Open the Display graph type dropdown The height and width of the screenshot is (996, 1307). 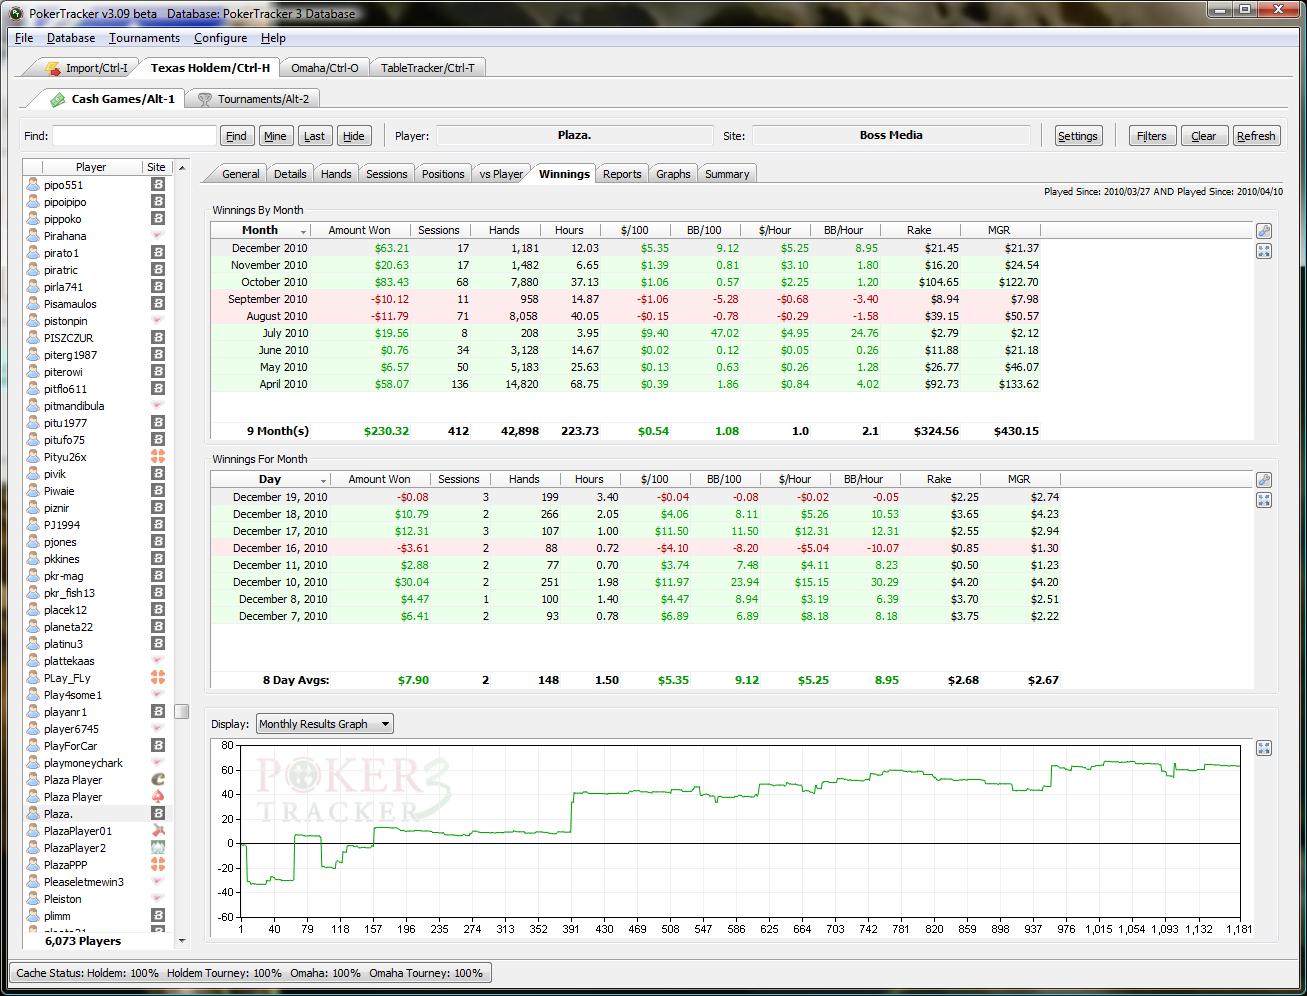pyautogui.click(x=324, y=724)
